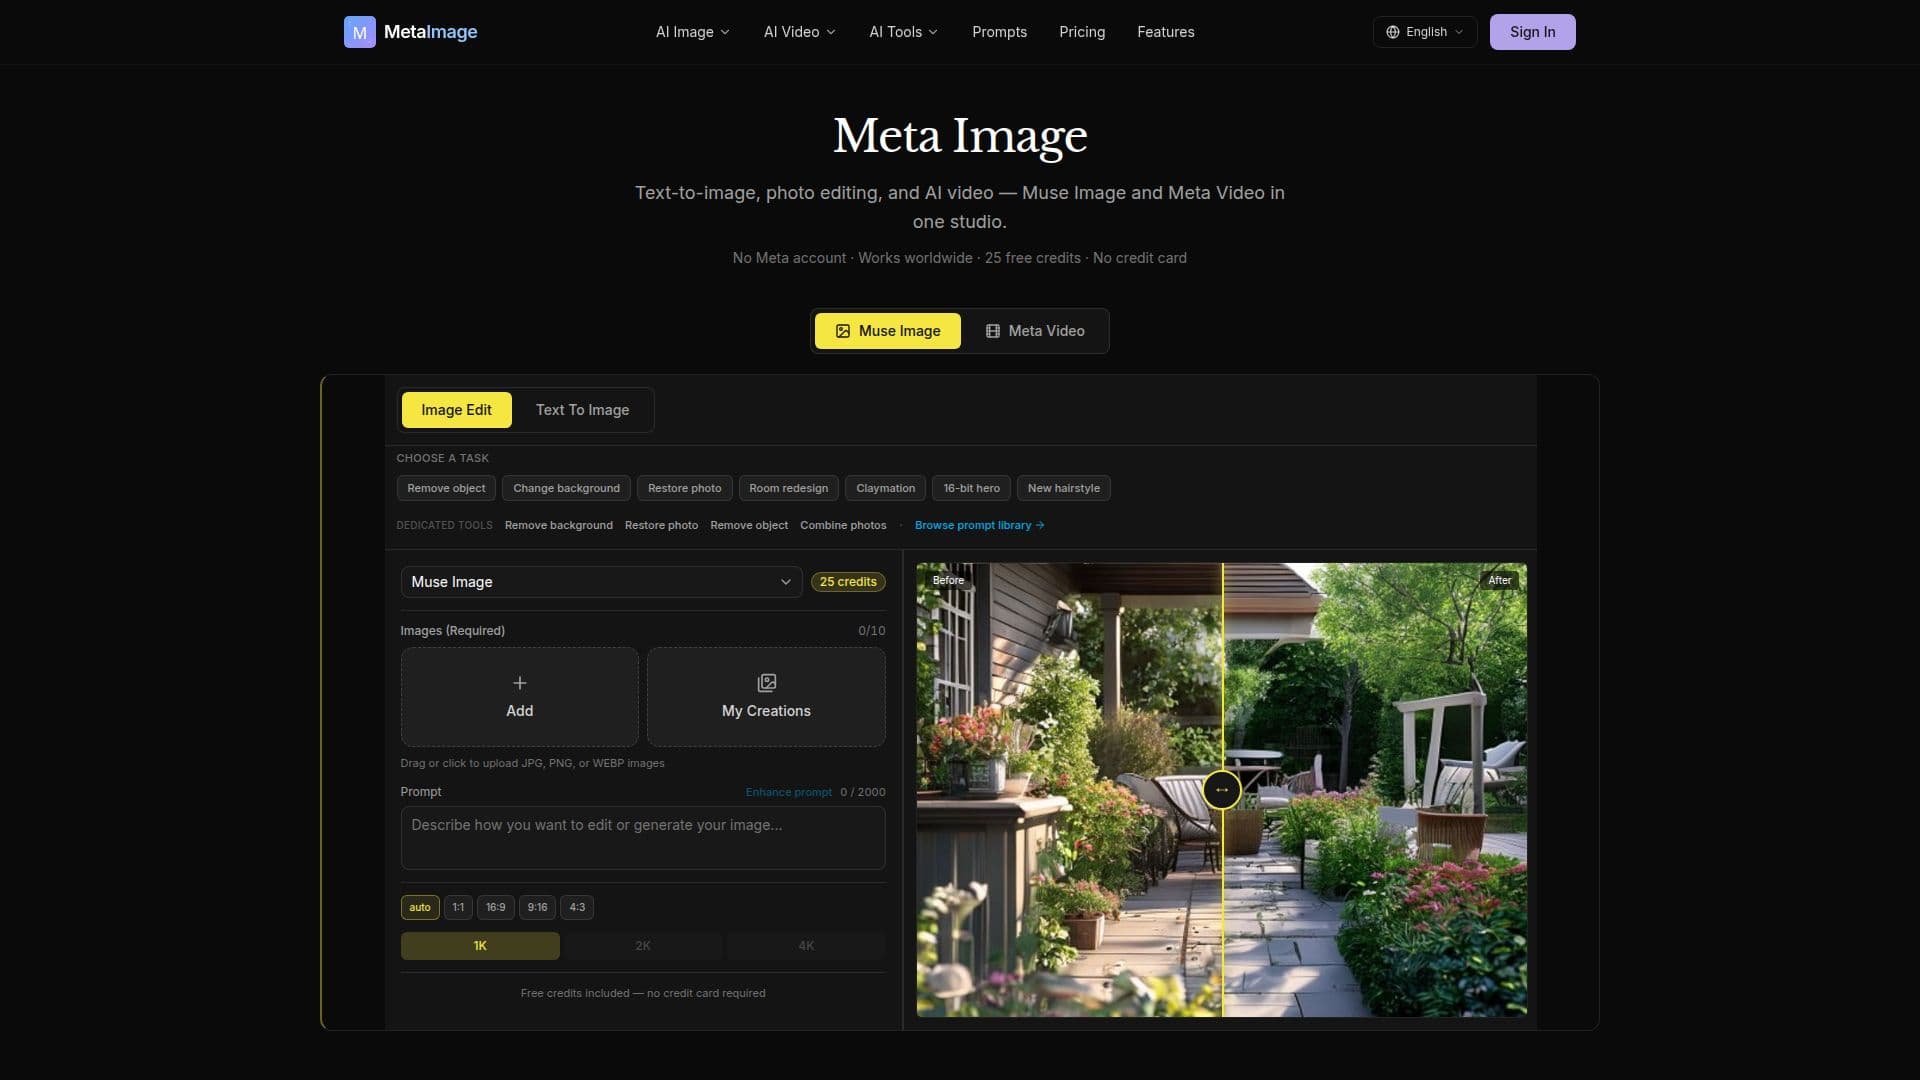Click the MetaImage brand name text
The width and height of the screenshot is (1920, 1080).
tap(431, 32)
